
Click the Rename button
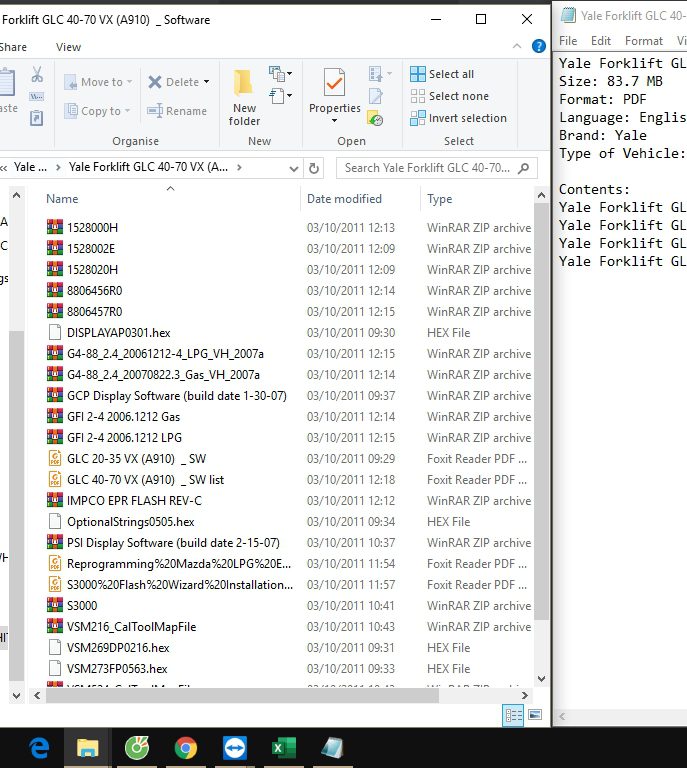pos(177,111)
